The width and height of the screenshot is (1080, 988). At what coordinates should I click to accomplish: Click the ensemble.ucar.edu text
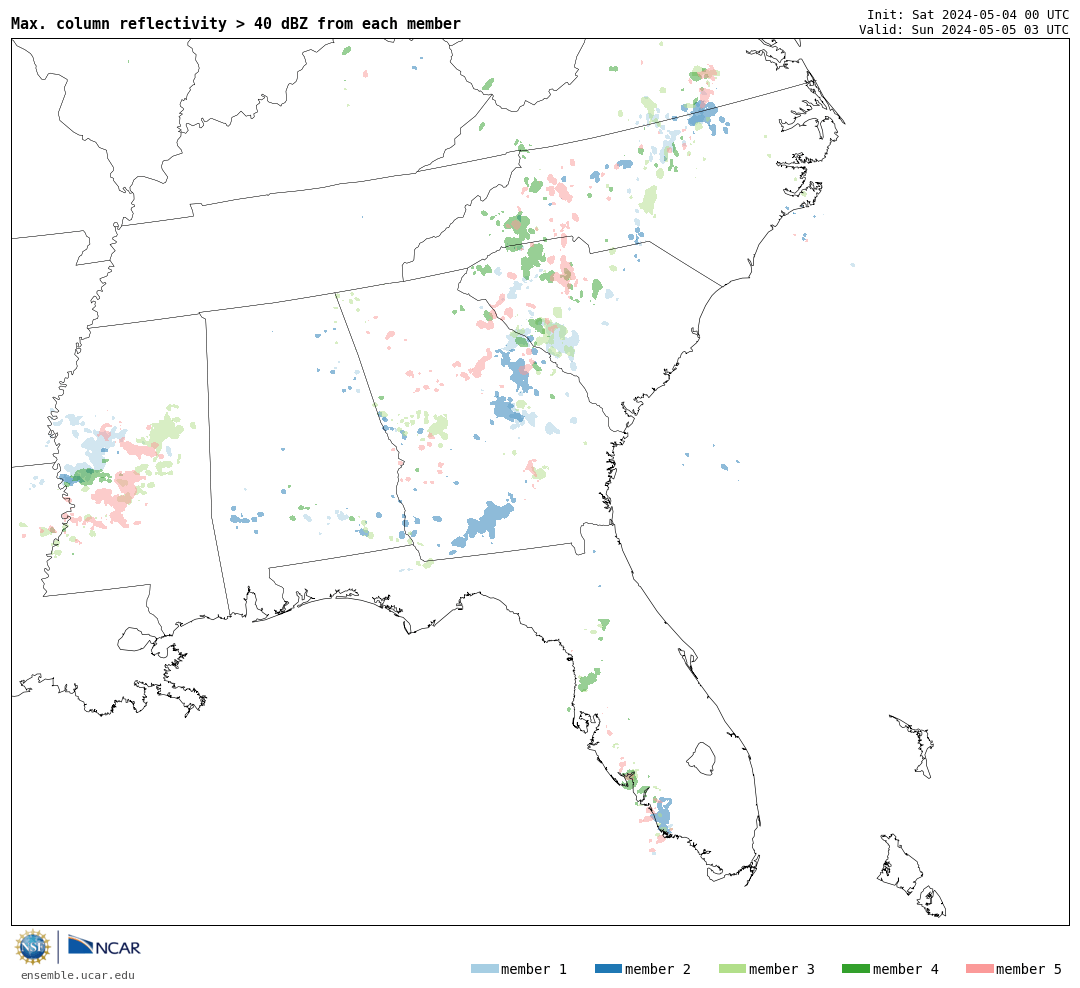[x=78, y=975]
